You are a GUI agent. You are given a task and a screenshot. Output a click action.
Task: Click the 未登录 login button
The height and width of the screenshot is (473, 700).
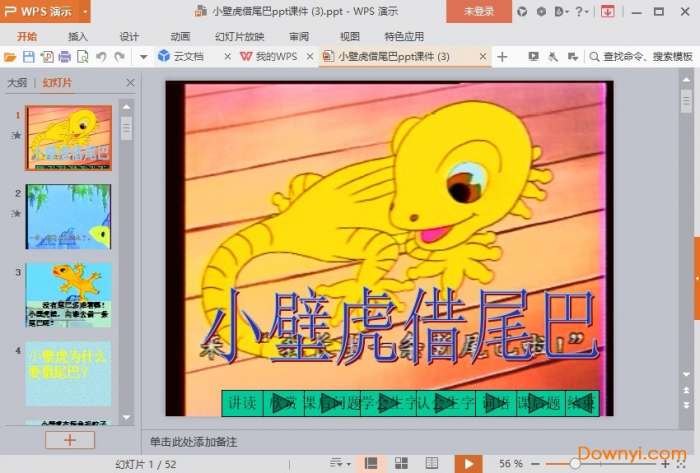479,11
